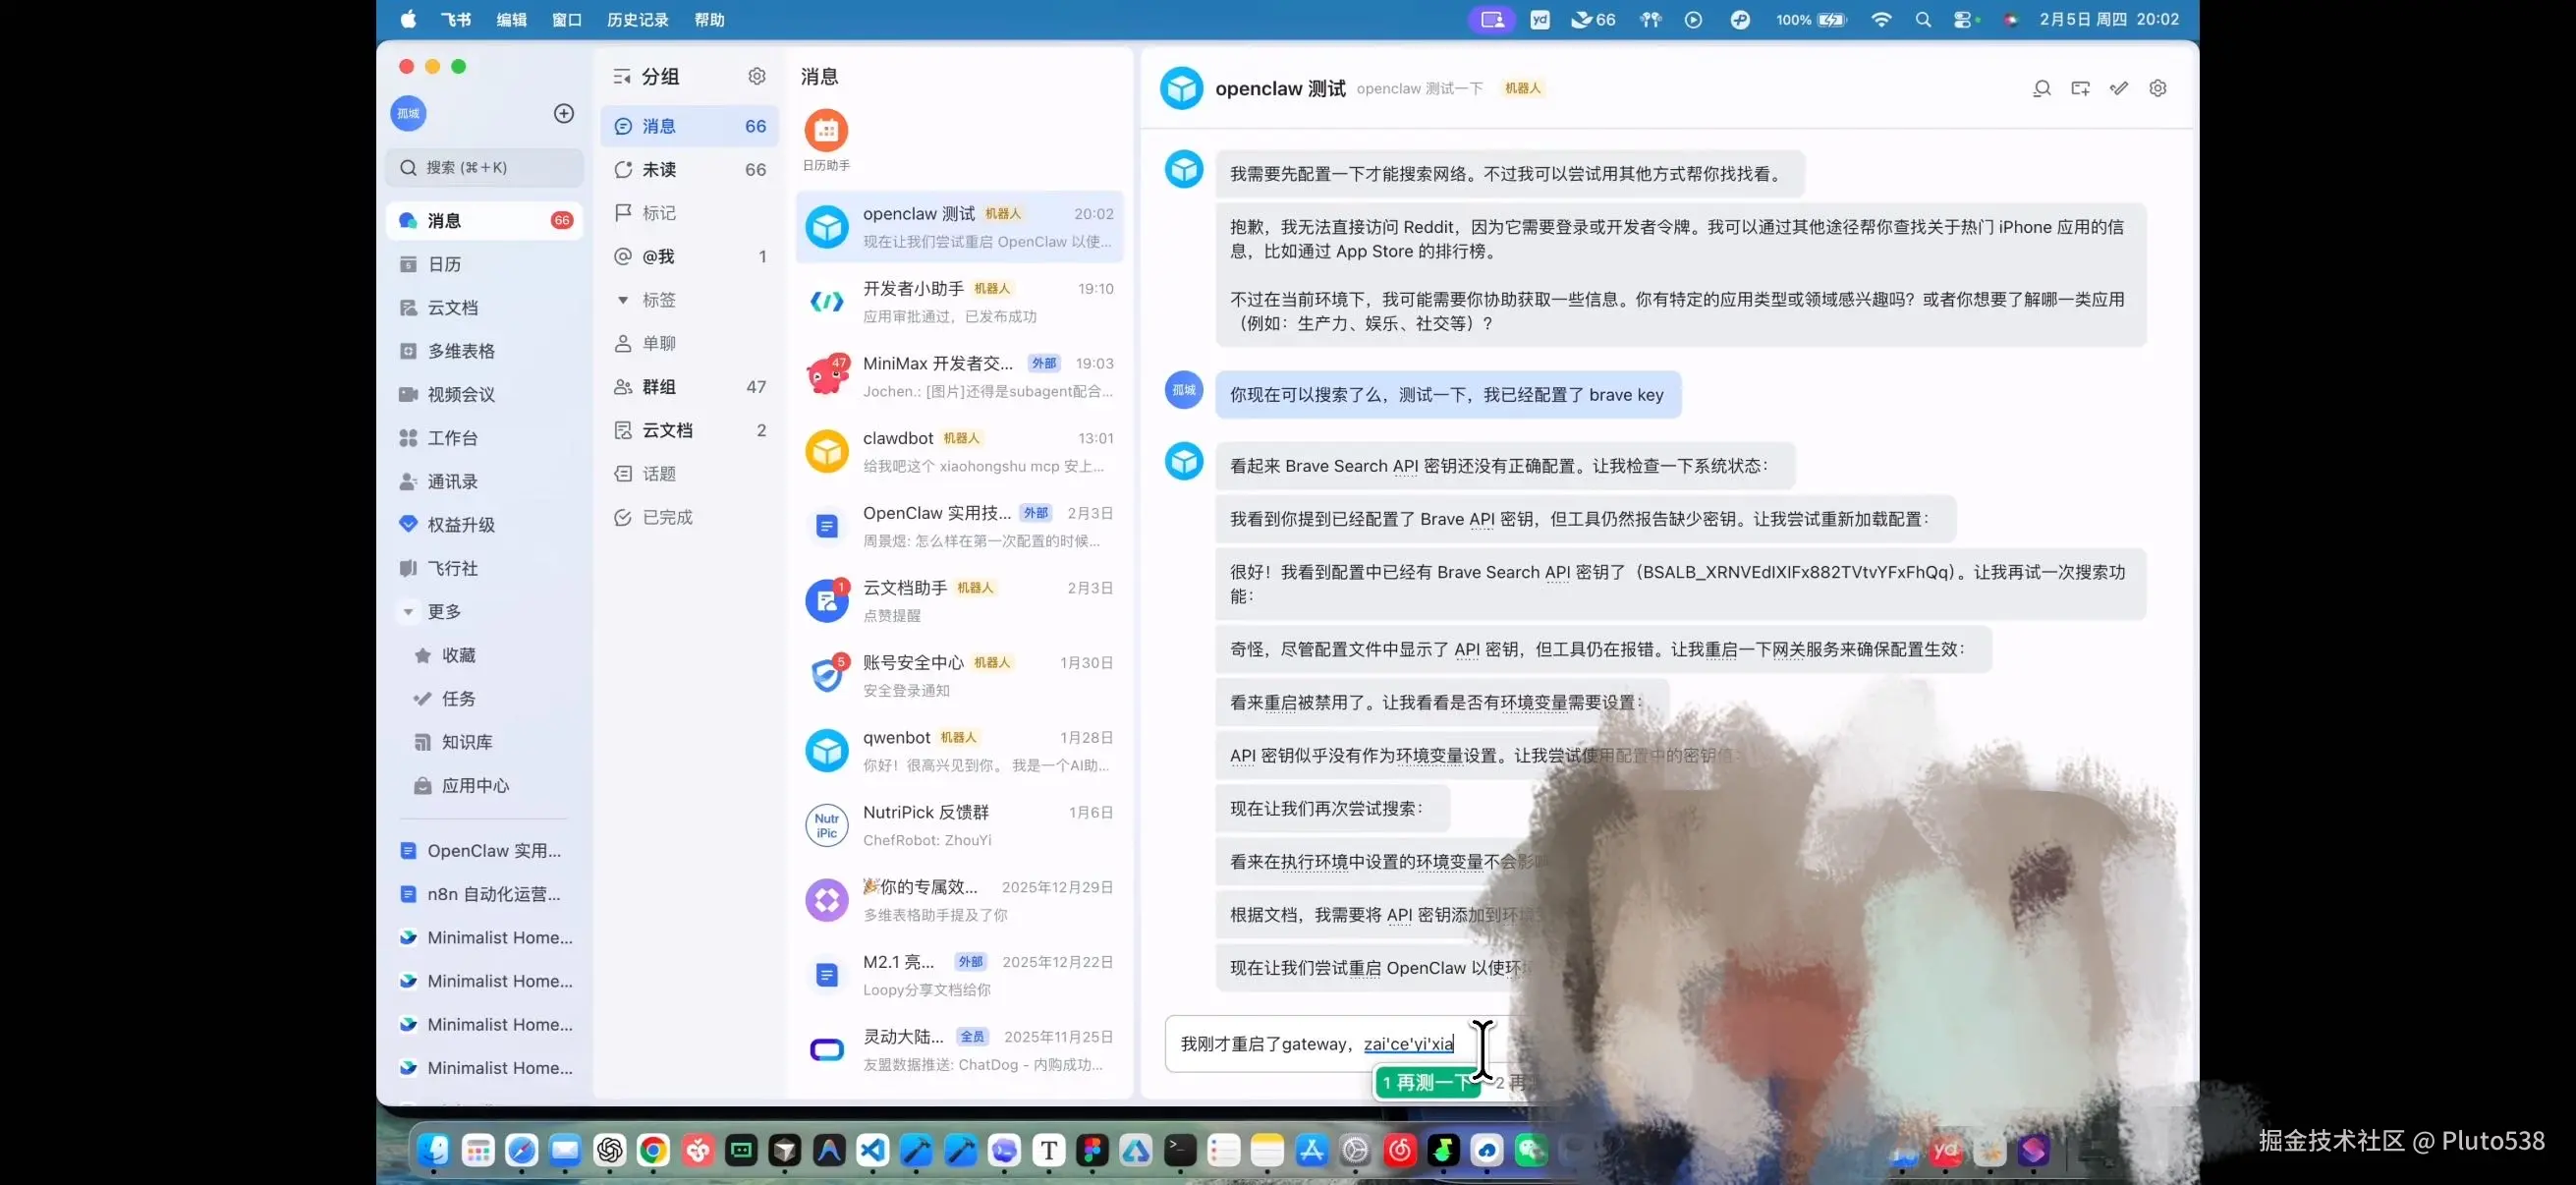Open 应用中心 in the sidebar

[474, 785]
